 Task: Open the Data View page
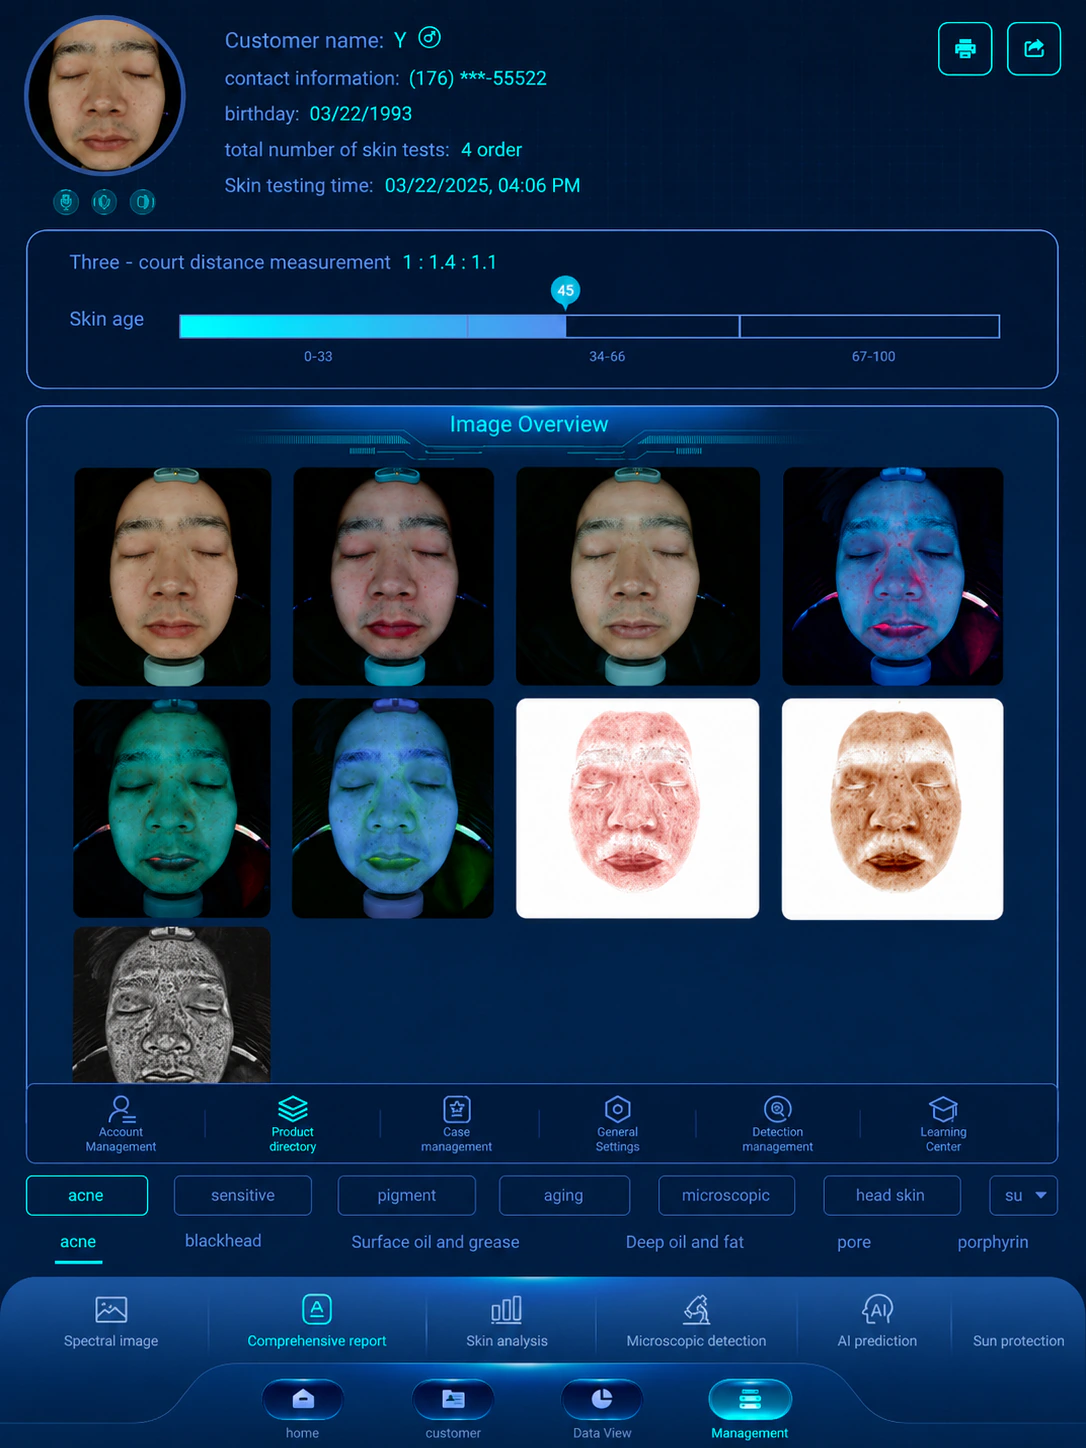pyautogui.click(x=602, y=1409)
